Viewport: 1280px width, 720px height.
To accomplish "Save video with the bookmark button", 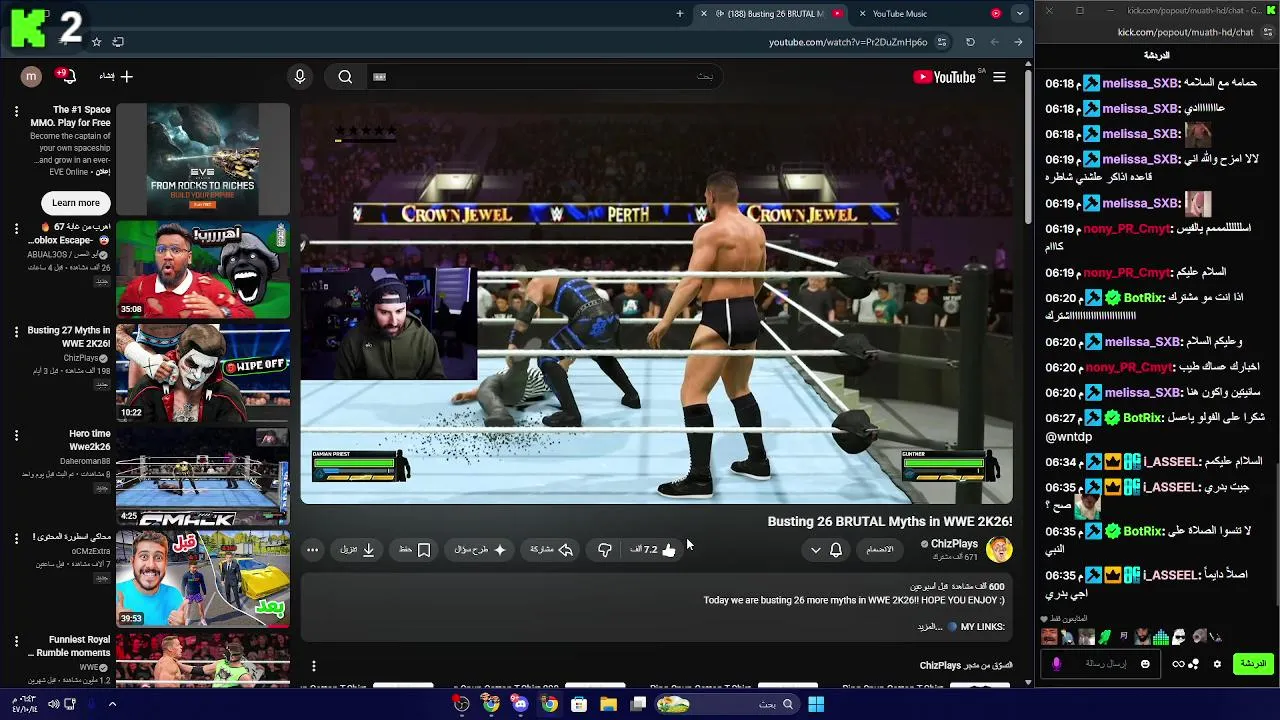I will (x=415, y=549).
